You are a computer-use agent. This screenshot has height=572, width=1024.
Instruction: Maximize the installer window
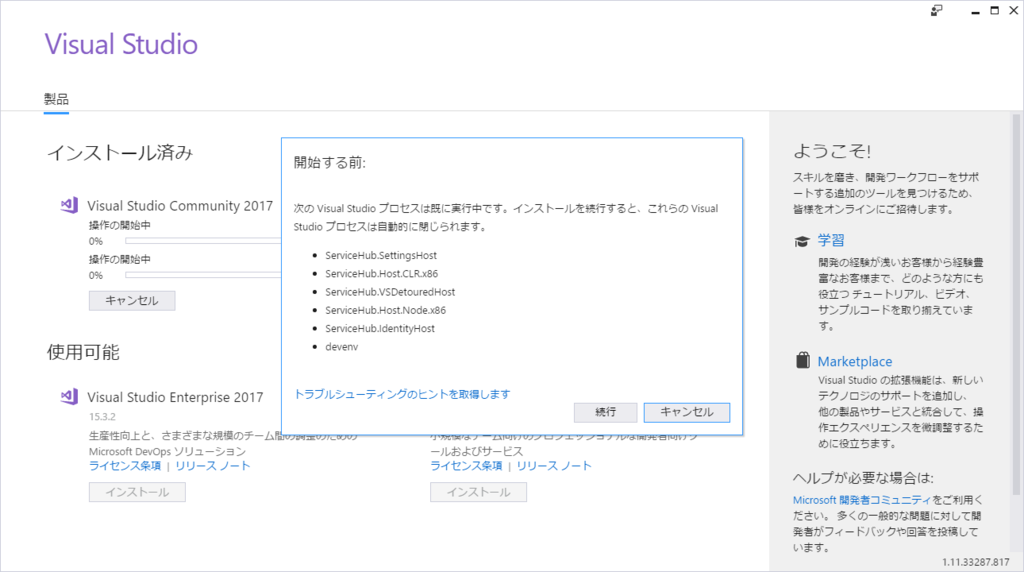(x=995, y=10)
